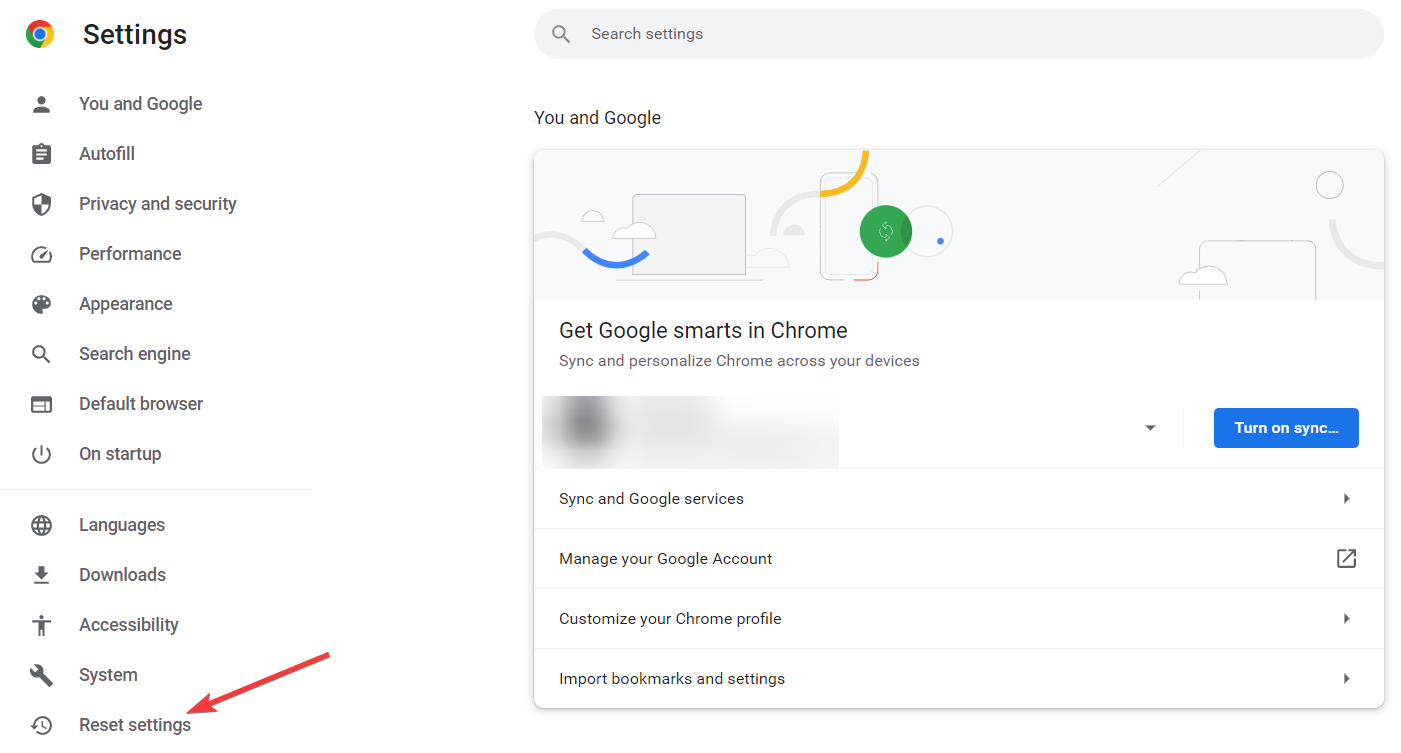Click the Get Google smarts in Chrome heading

click(x=703, y=331)
